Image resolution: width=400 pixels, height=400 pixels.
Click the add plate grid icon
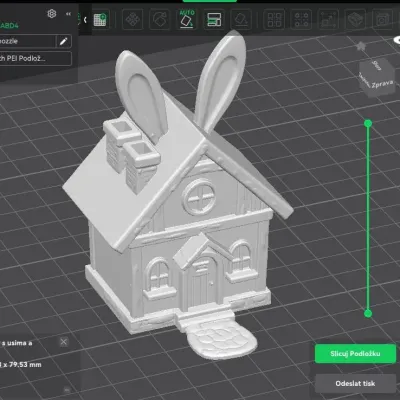[x=100, y=20]
